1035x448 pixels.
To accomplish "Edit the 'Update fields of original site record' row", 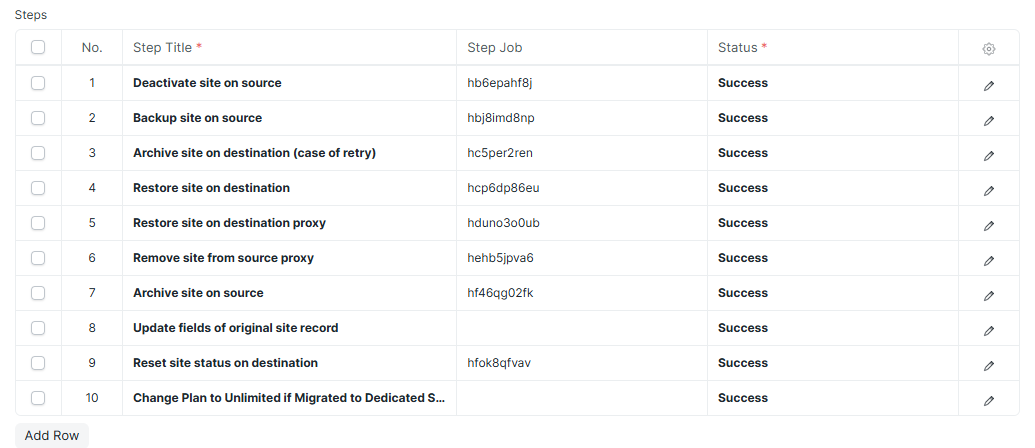I will point(988,331).
